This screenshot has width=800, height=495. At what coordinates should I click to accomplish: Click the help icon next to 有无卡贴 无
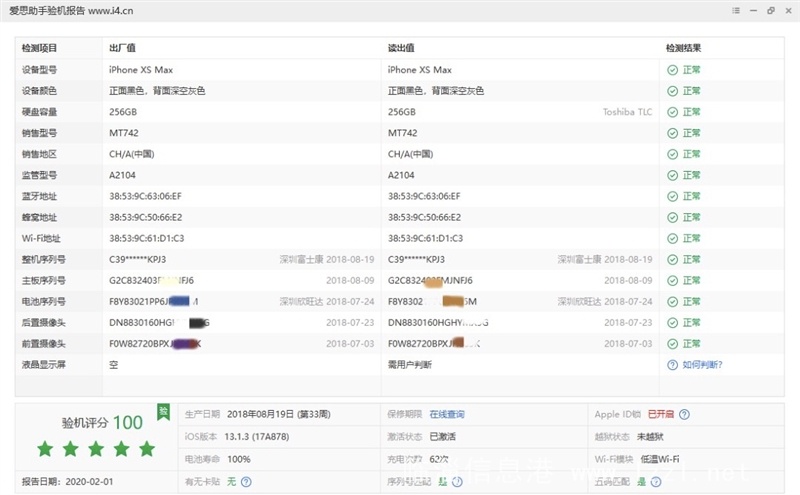click(x=246, y=482)
